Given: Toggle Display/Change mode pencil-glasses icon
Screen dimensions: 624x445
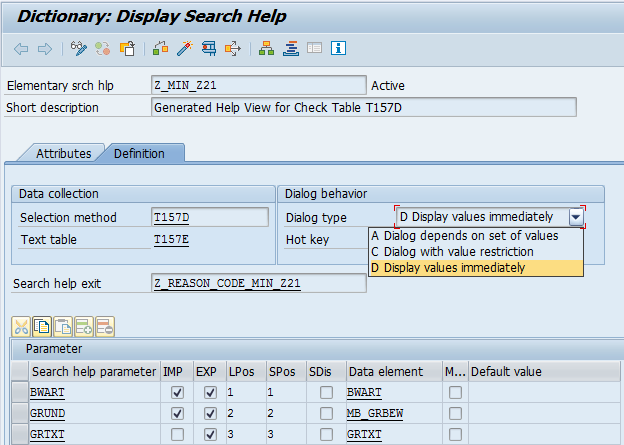Looking at the screenshot, I should point(78,49).
